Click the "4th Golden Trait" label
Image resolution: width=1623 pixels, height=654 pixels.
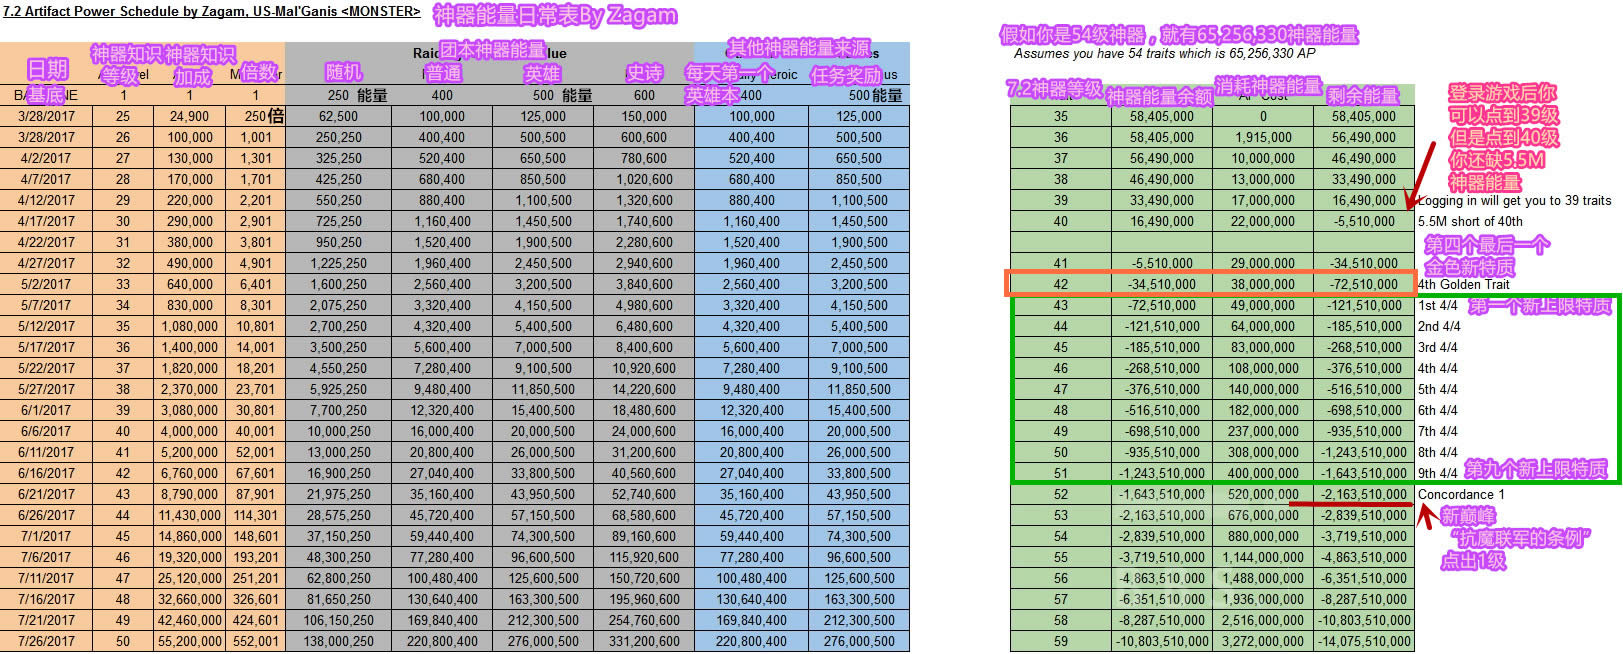[1463, 284]
